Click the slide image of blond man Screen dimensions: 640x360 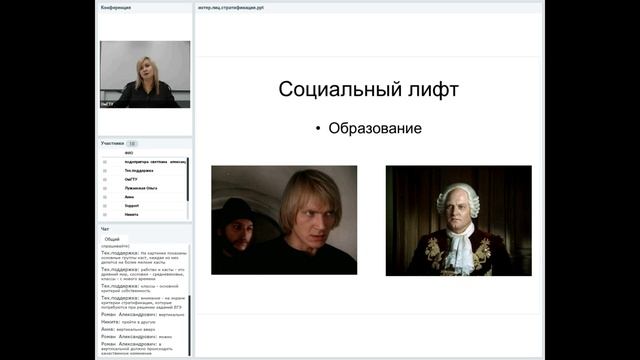click(284, 220)
